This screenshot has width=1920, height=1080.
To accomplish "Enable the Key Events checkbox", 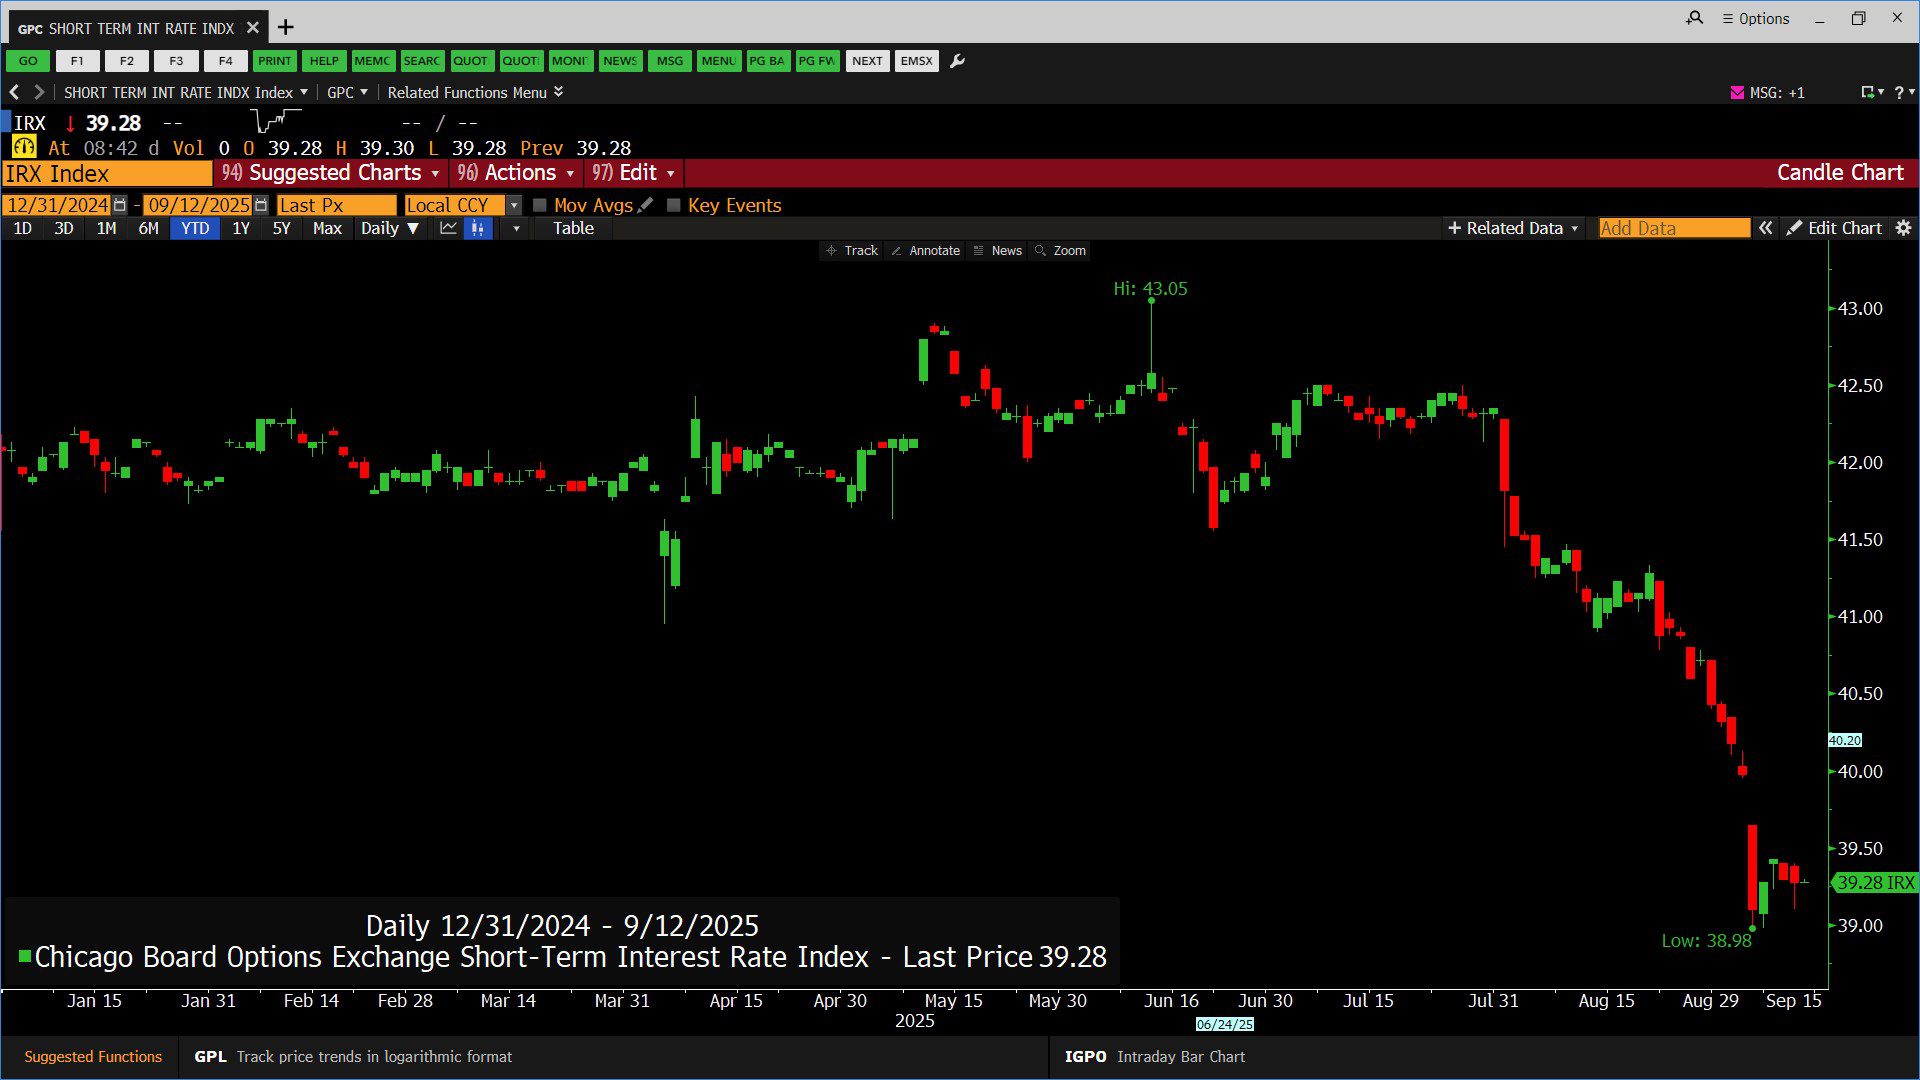I will click(x=674, y=205).
